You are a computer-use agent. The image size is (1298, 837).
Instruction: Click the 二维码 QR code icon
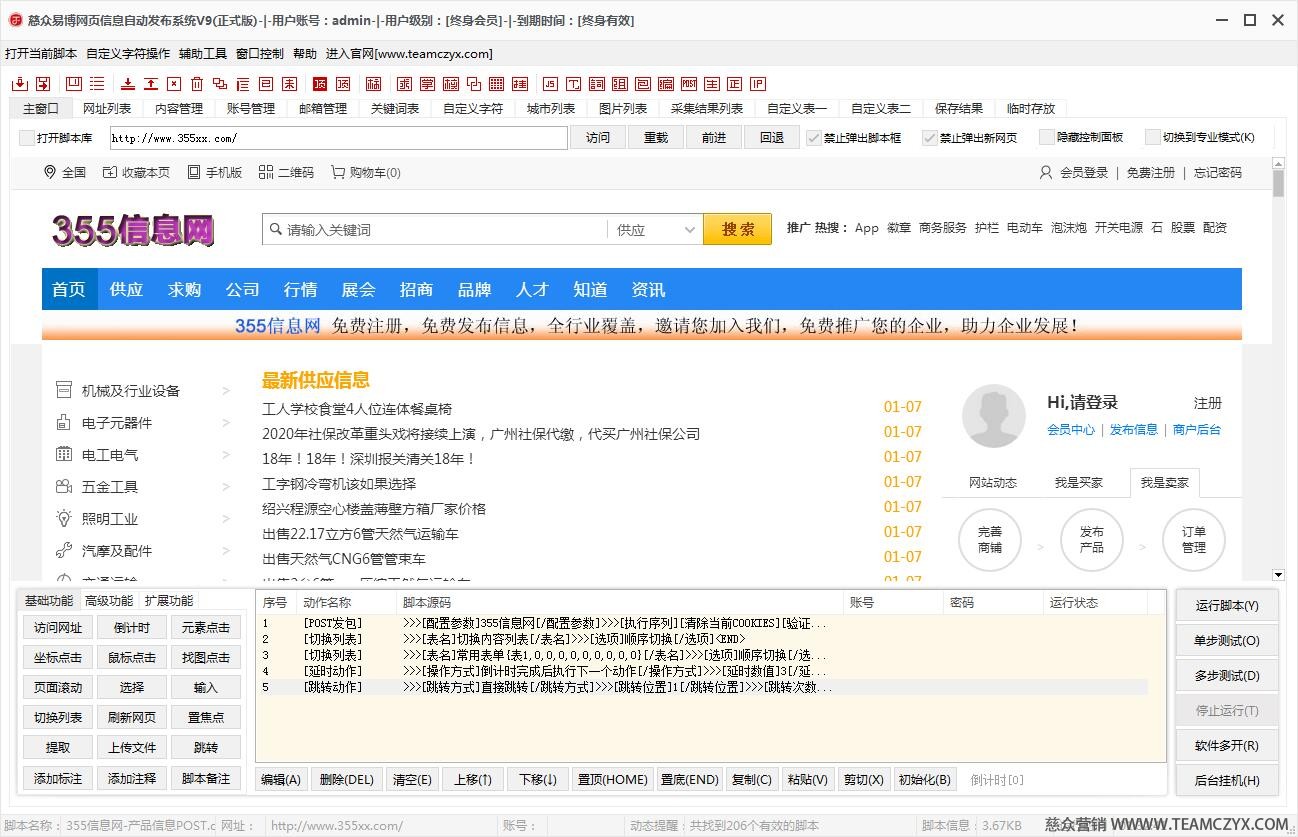click(266, 172)
